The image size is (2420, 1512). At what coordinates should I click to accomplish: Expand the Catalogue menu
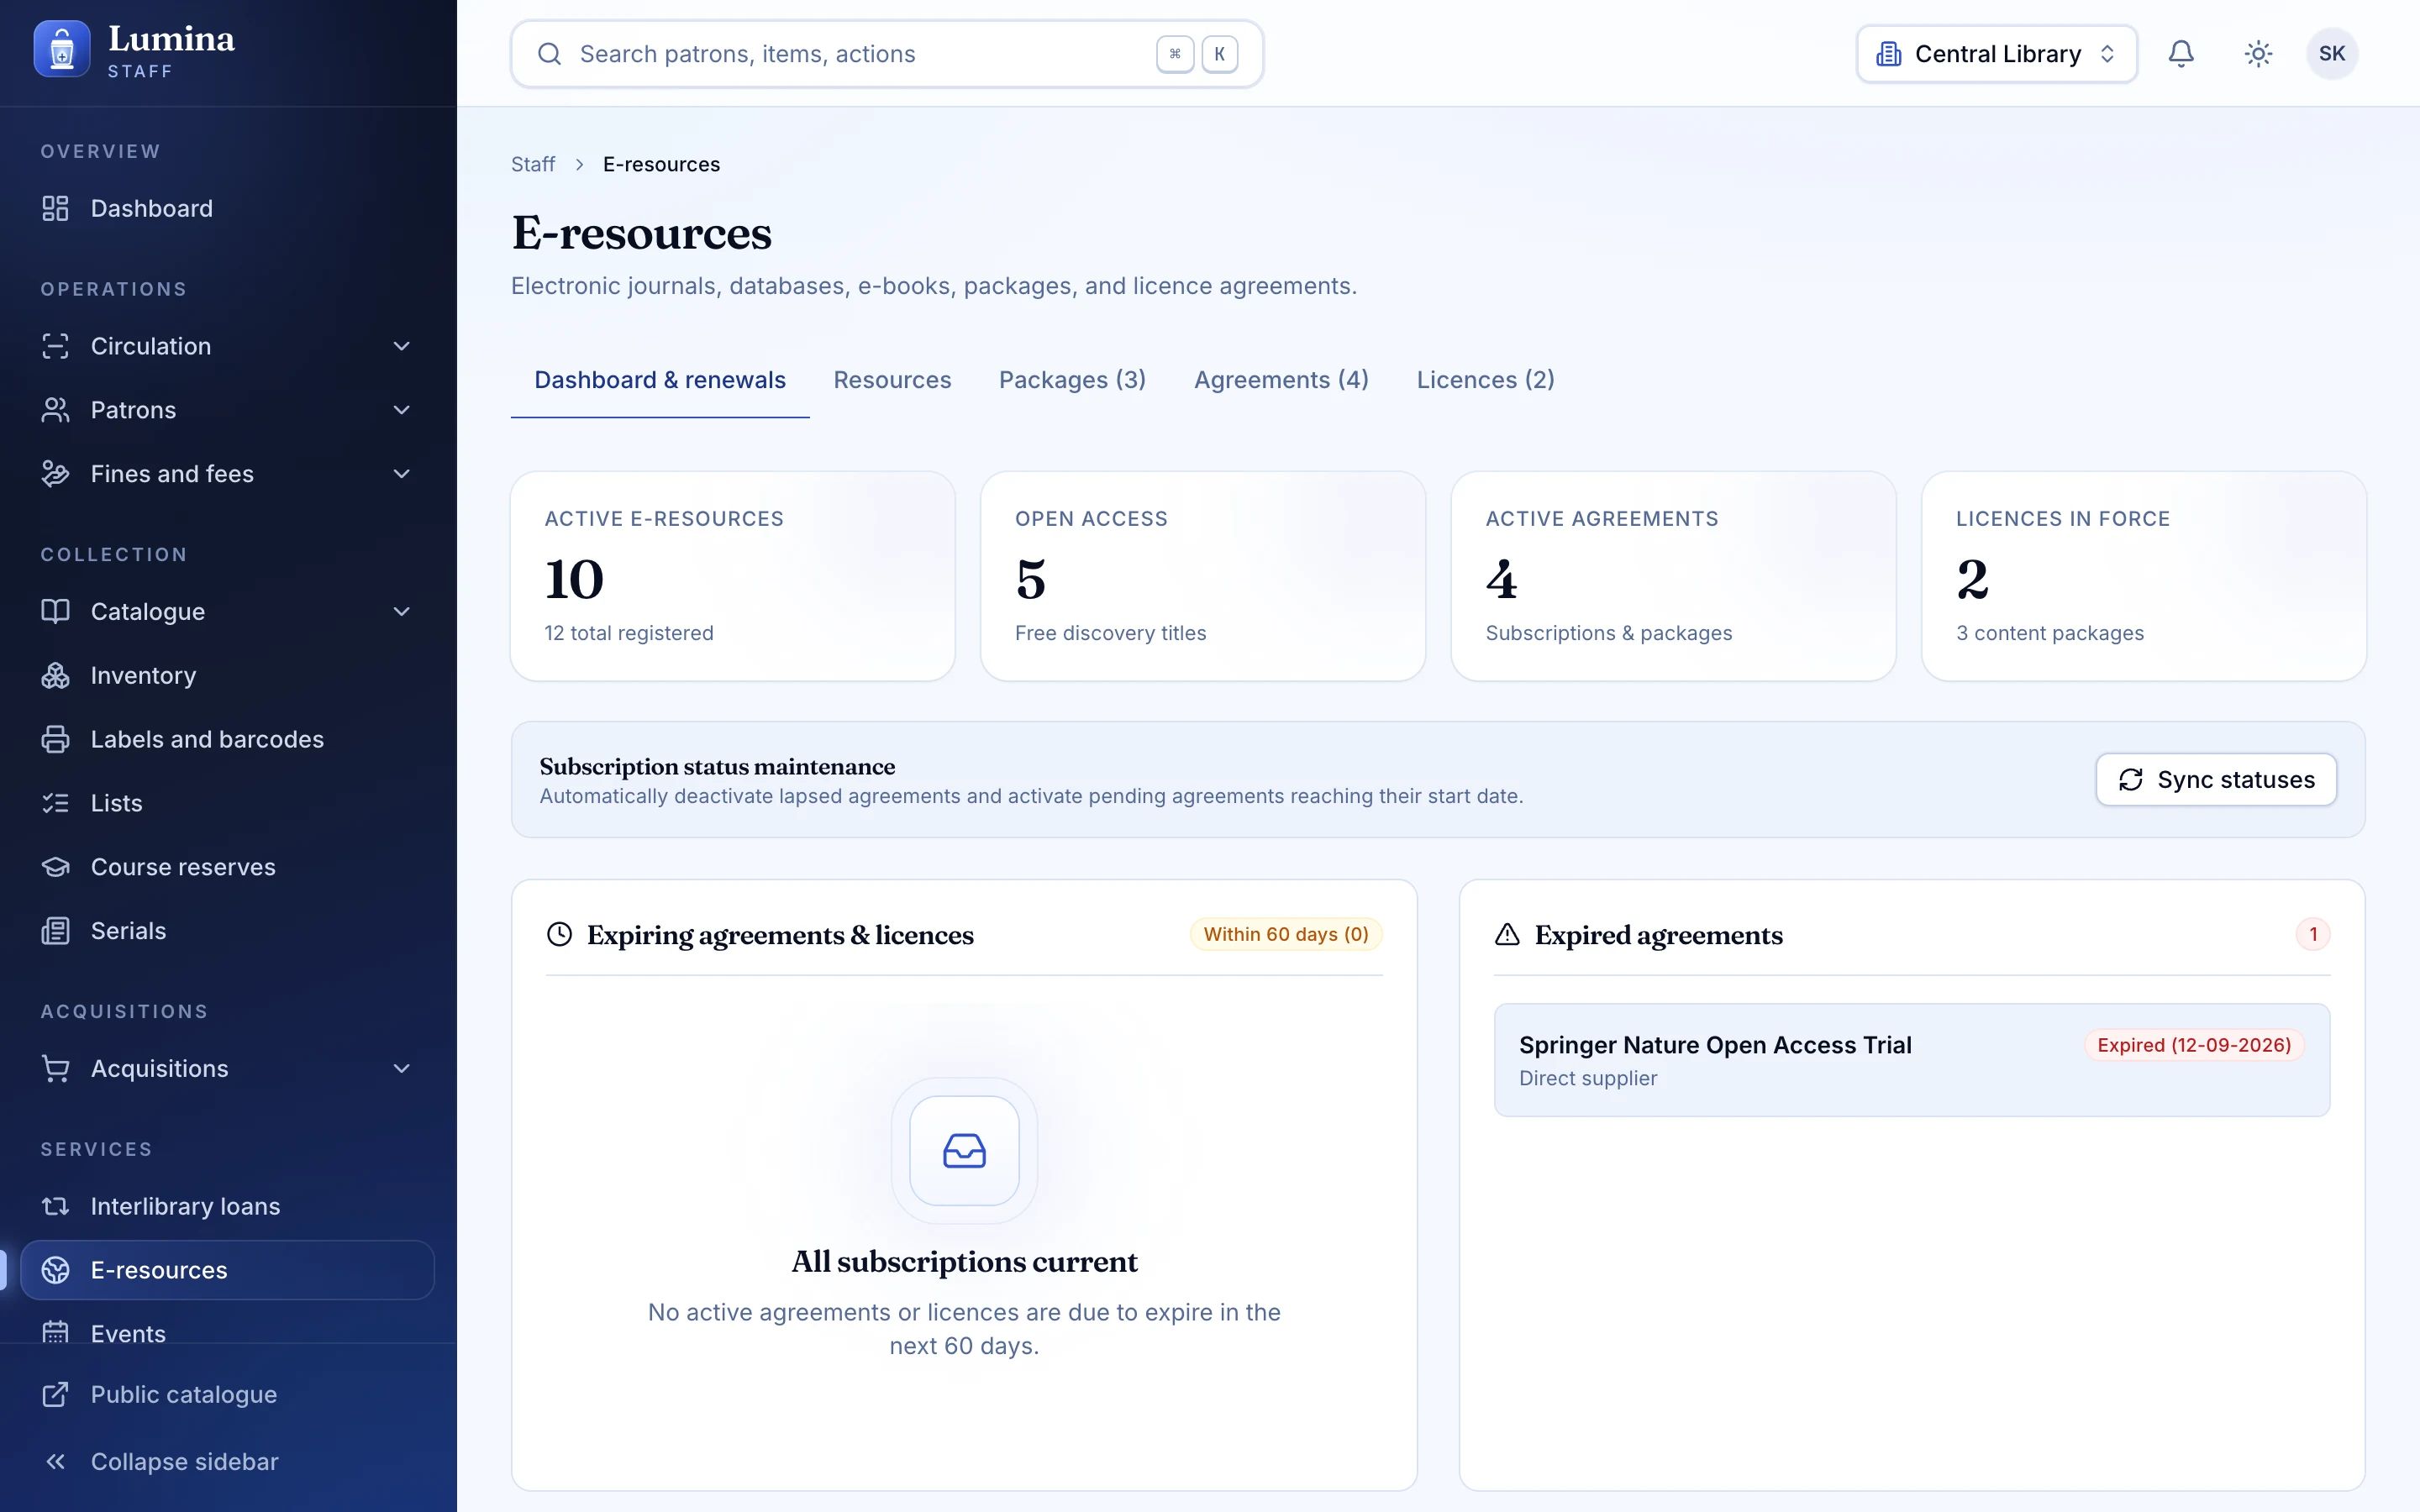[x=228, y=611]
